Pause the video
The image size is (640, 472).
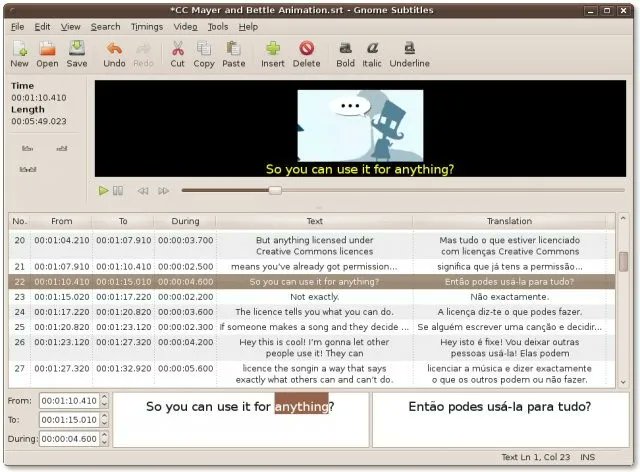118,191
